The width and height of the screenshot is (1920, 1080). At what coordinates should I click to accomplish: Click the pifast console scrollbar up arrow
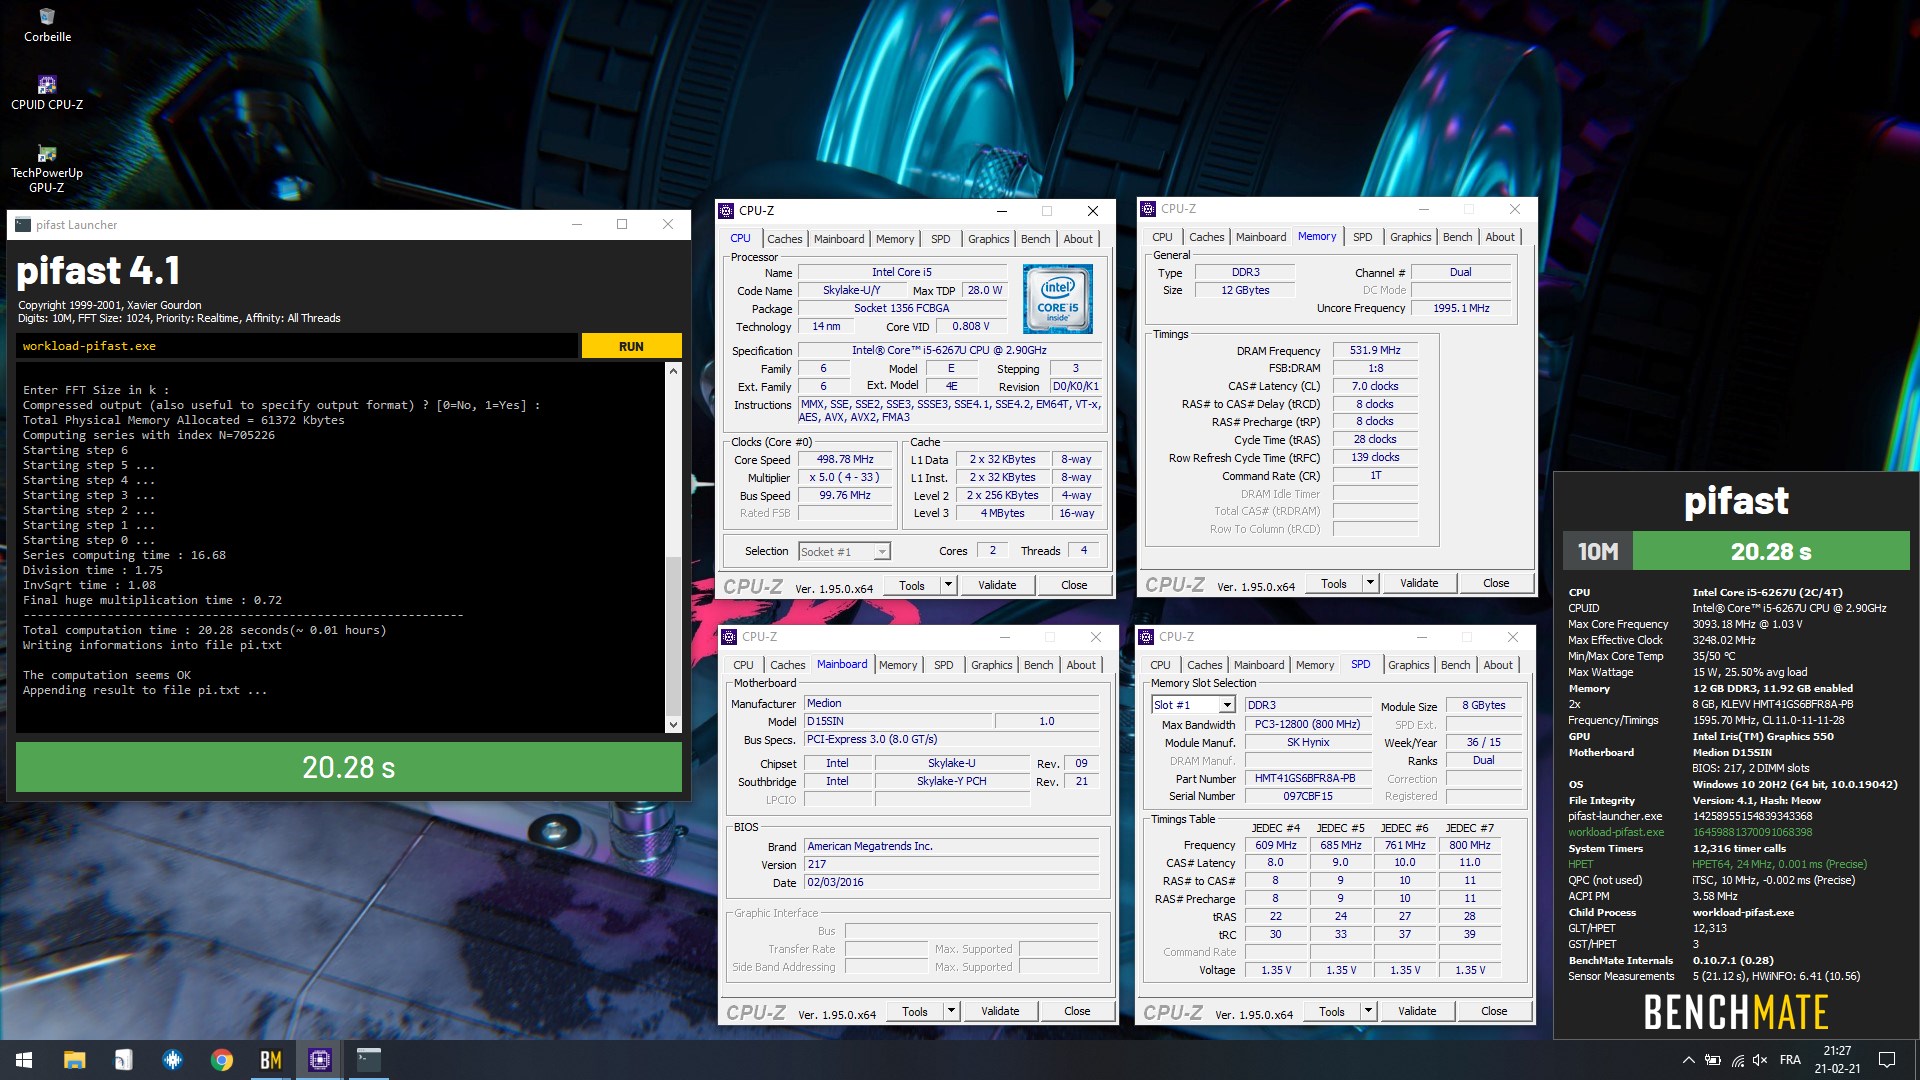pos(673,371)
